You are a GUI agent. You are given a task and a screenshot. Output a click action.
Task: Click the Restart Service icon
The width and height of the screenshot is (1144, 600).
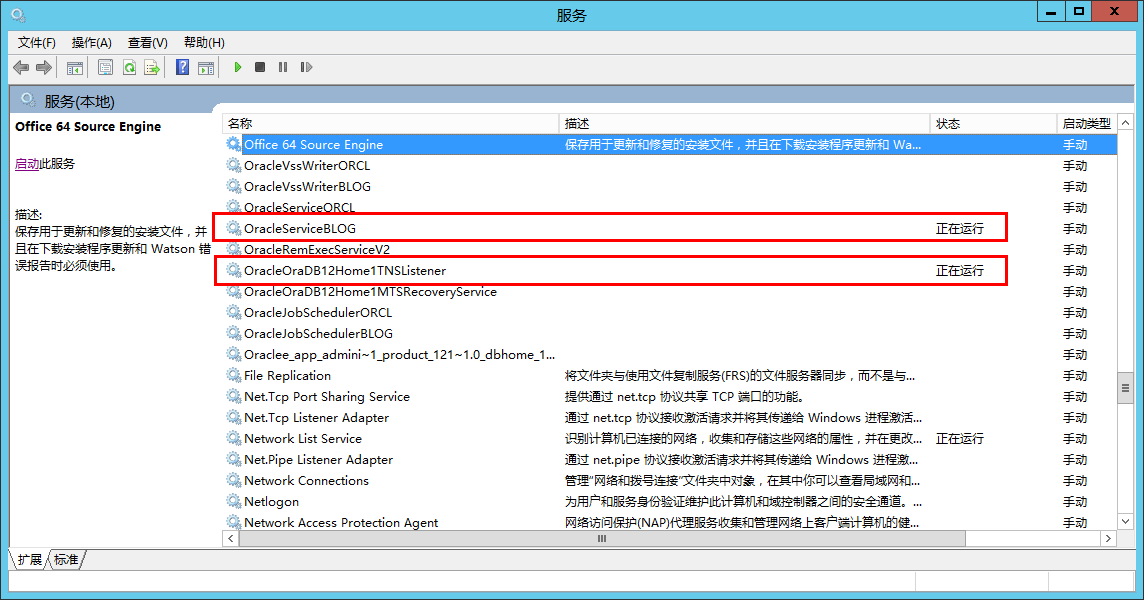pyautogui.click(x=306, y=67)
